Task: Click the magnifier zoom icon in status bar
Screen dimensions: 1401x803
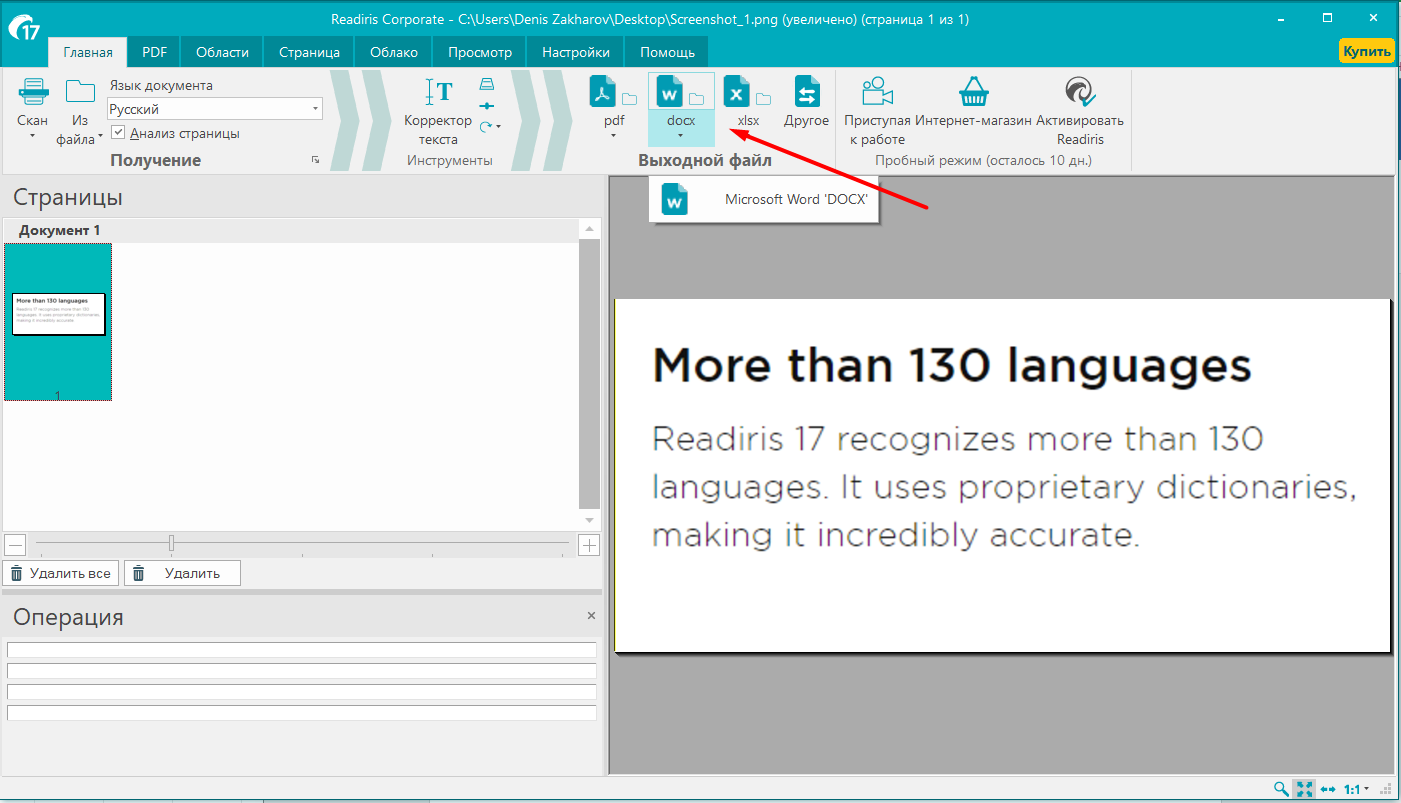Action: 1281,789
